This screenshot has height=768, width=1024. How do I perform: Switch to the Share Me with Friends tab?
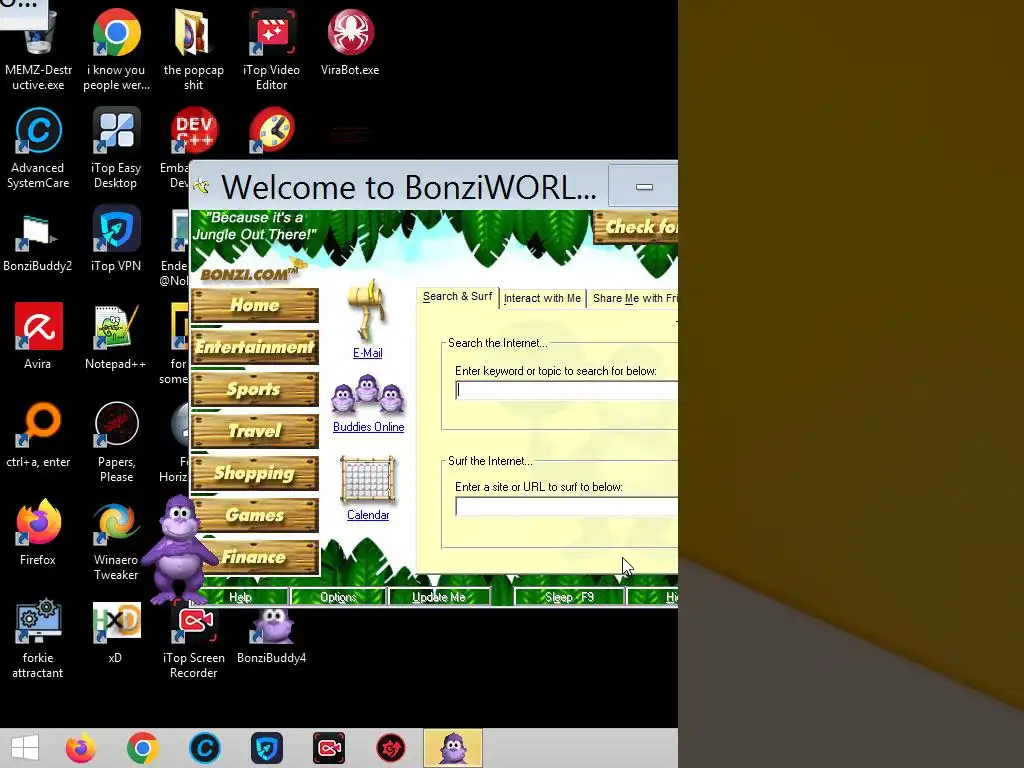[x=633, y=298]
